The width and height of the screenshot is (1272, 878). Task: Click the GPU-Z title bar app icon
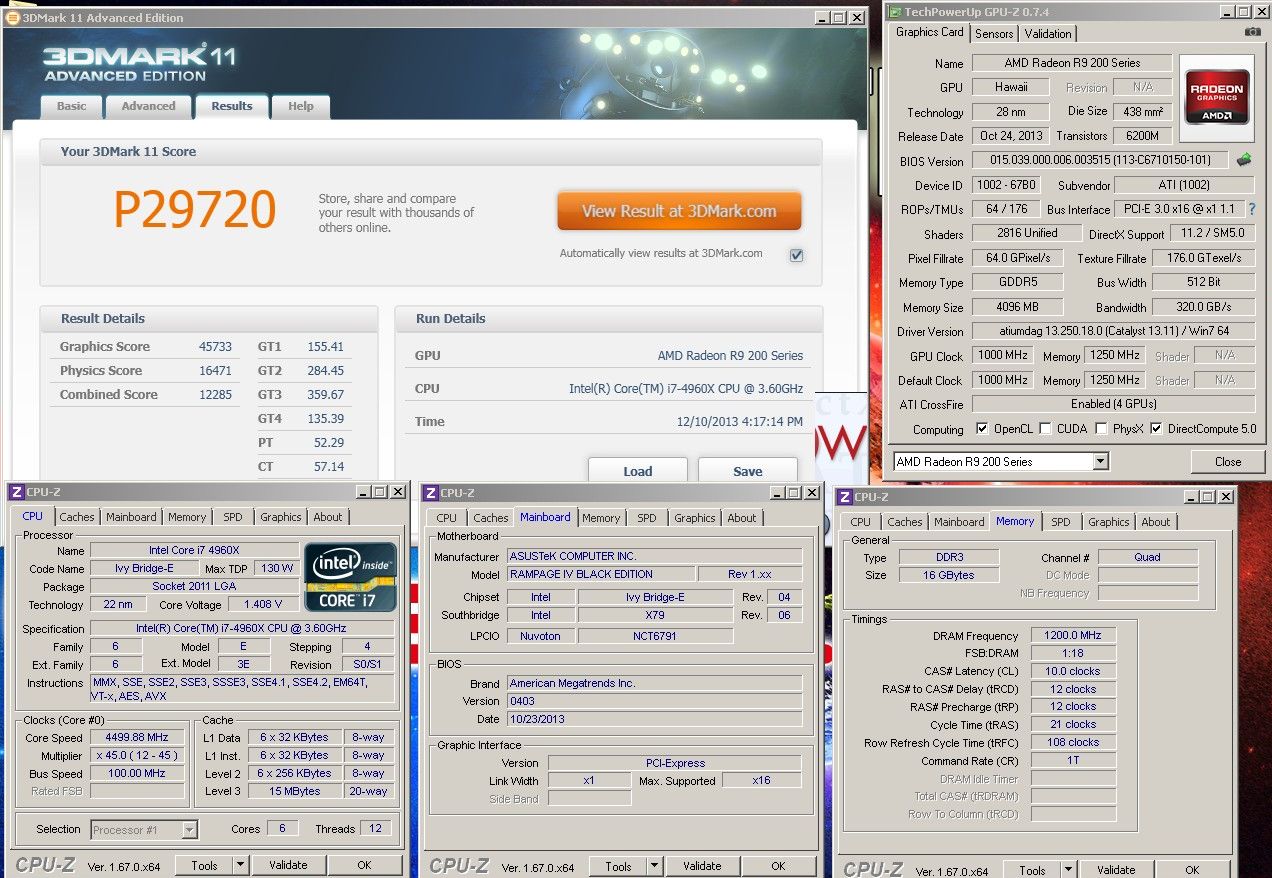(x=894, y=11)
